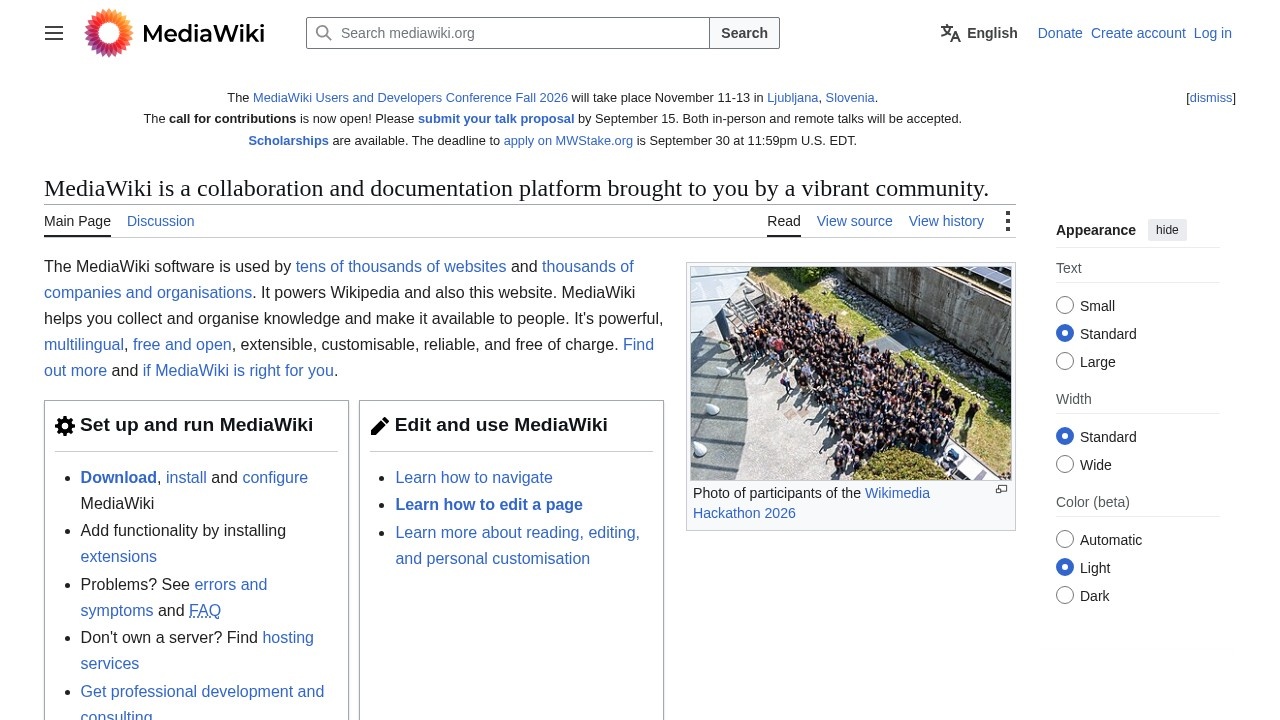
Task: Click the free and open link
Action: pos(182,345)
